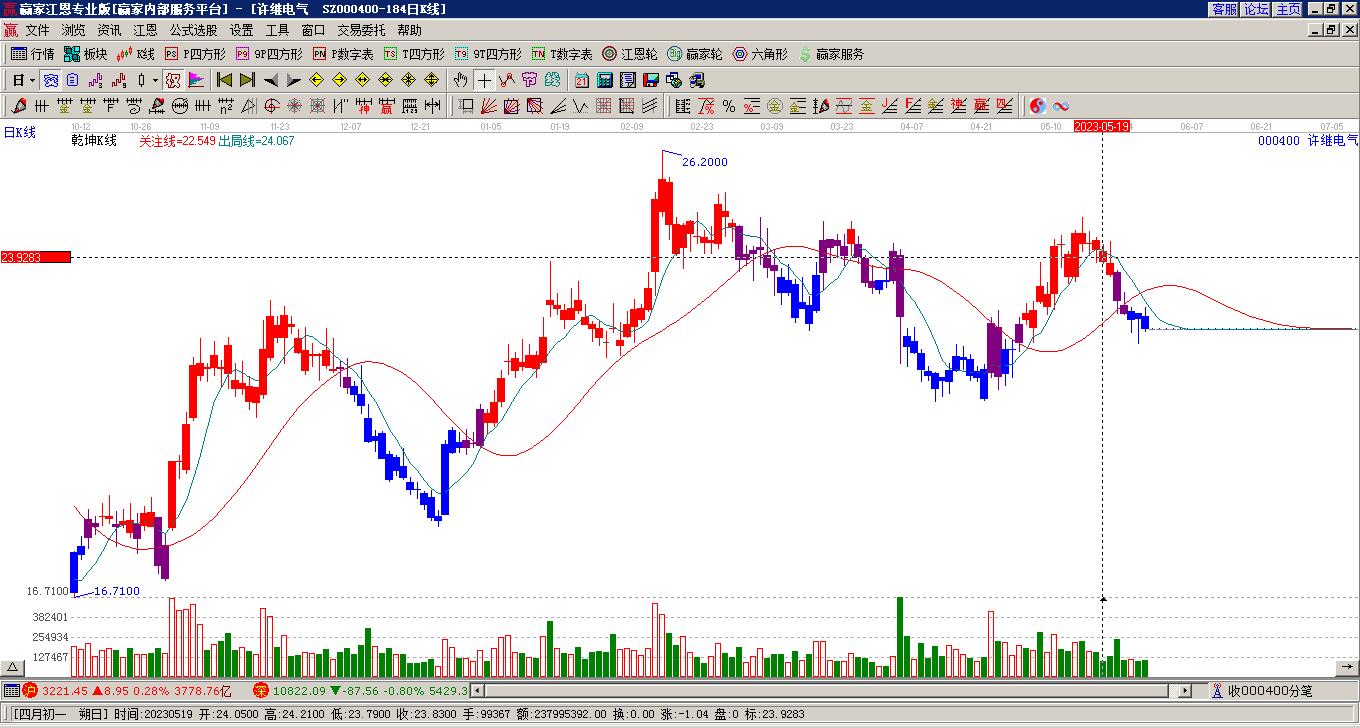Viewport: 1360px width, 728px height.
Task: Move chart right with black arrow
Action: pyautogui.click(x=293, y=80)
